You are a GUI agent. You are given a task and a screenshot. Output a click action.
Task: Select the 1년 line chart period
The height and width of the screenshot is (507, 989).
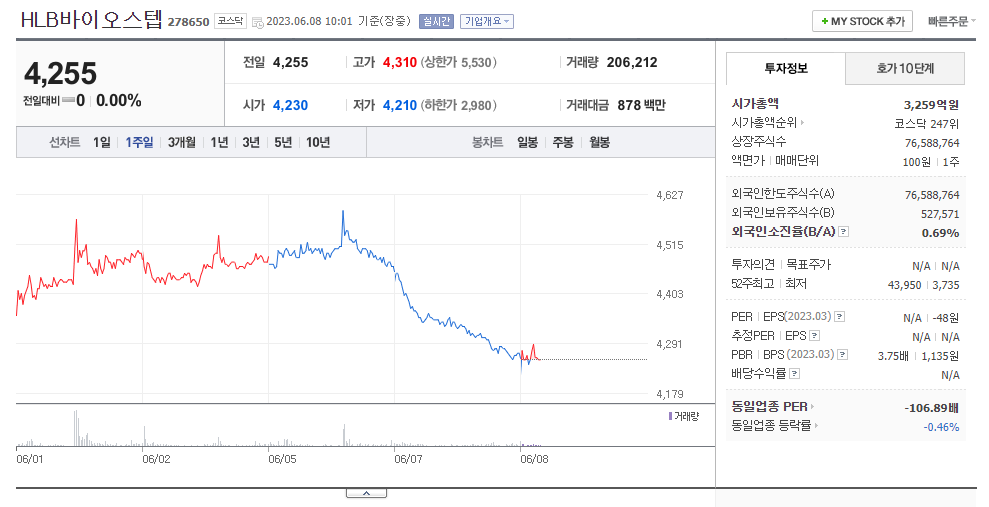click(x=219, y=143)
